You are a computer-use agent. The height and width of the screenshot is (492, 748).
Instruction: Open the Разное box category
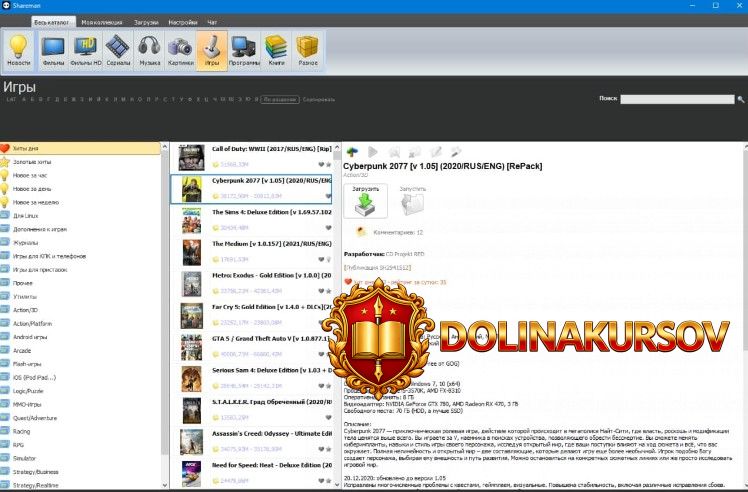coord(308,50)
